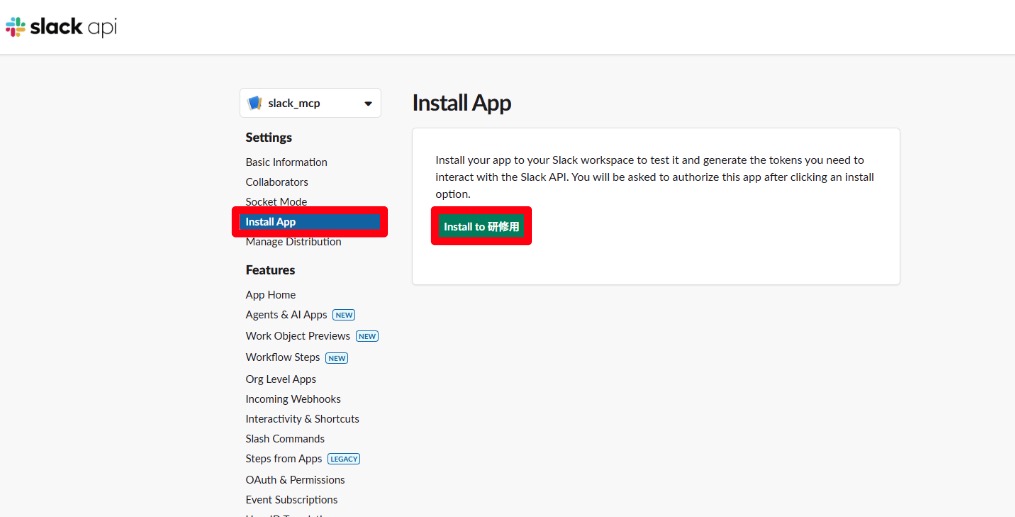Go to Collaborators page
The width and height of the screenshot is (1015, 517).
coord(277,182)
